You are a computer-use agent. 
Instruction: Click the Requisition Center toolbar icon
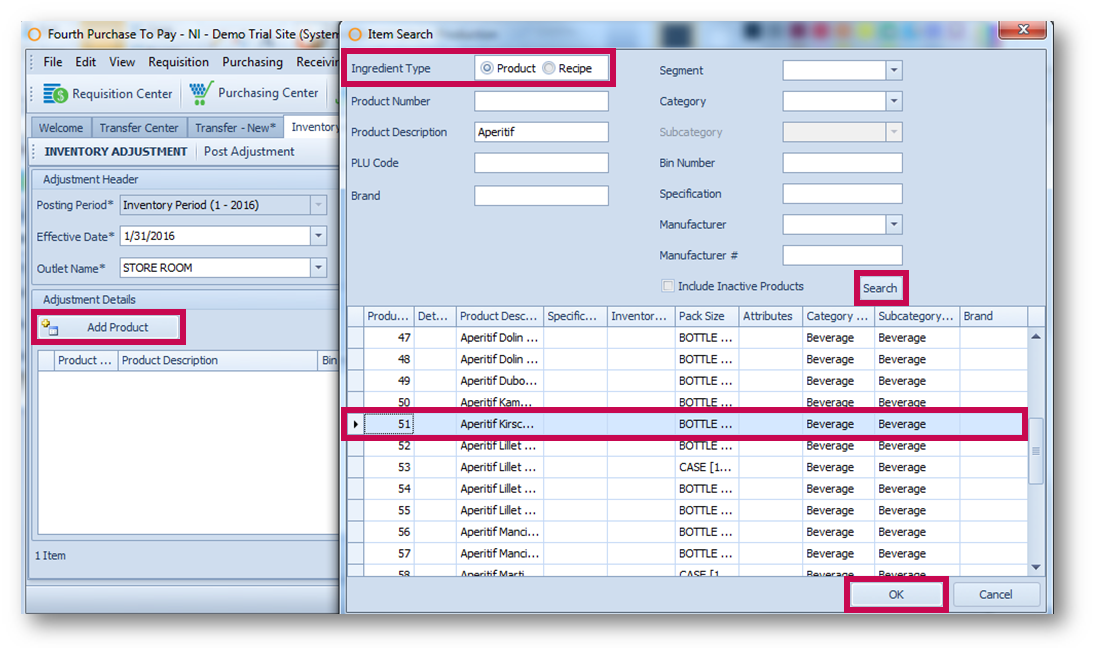(x=55, y=94)
